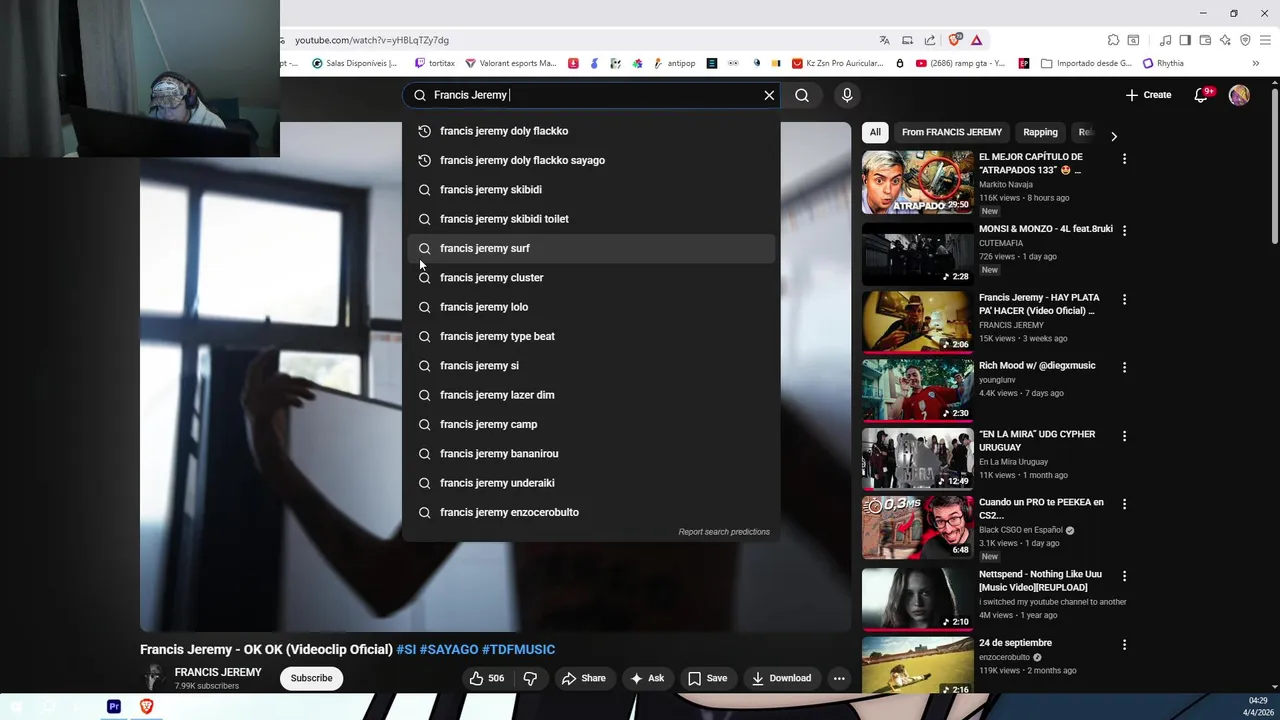Open media control music note icon

(x=1165, y=40)
